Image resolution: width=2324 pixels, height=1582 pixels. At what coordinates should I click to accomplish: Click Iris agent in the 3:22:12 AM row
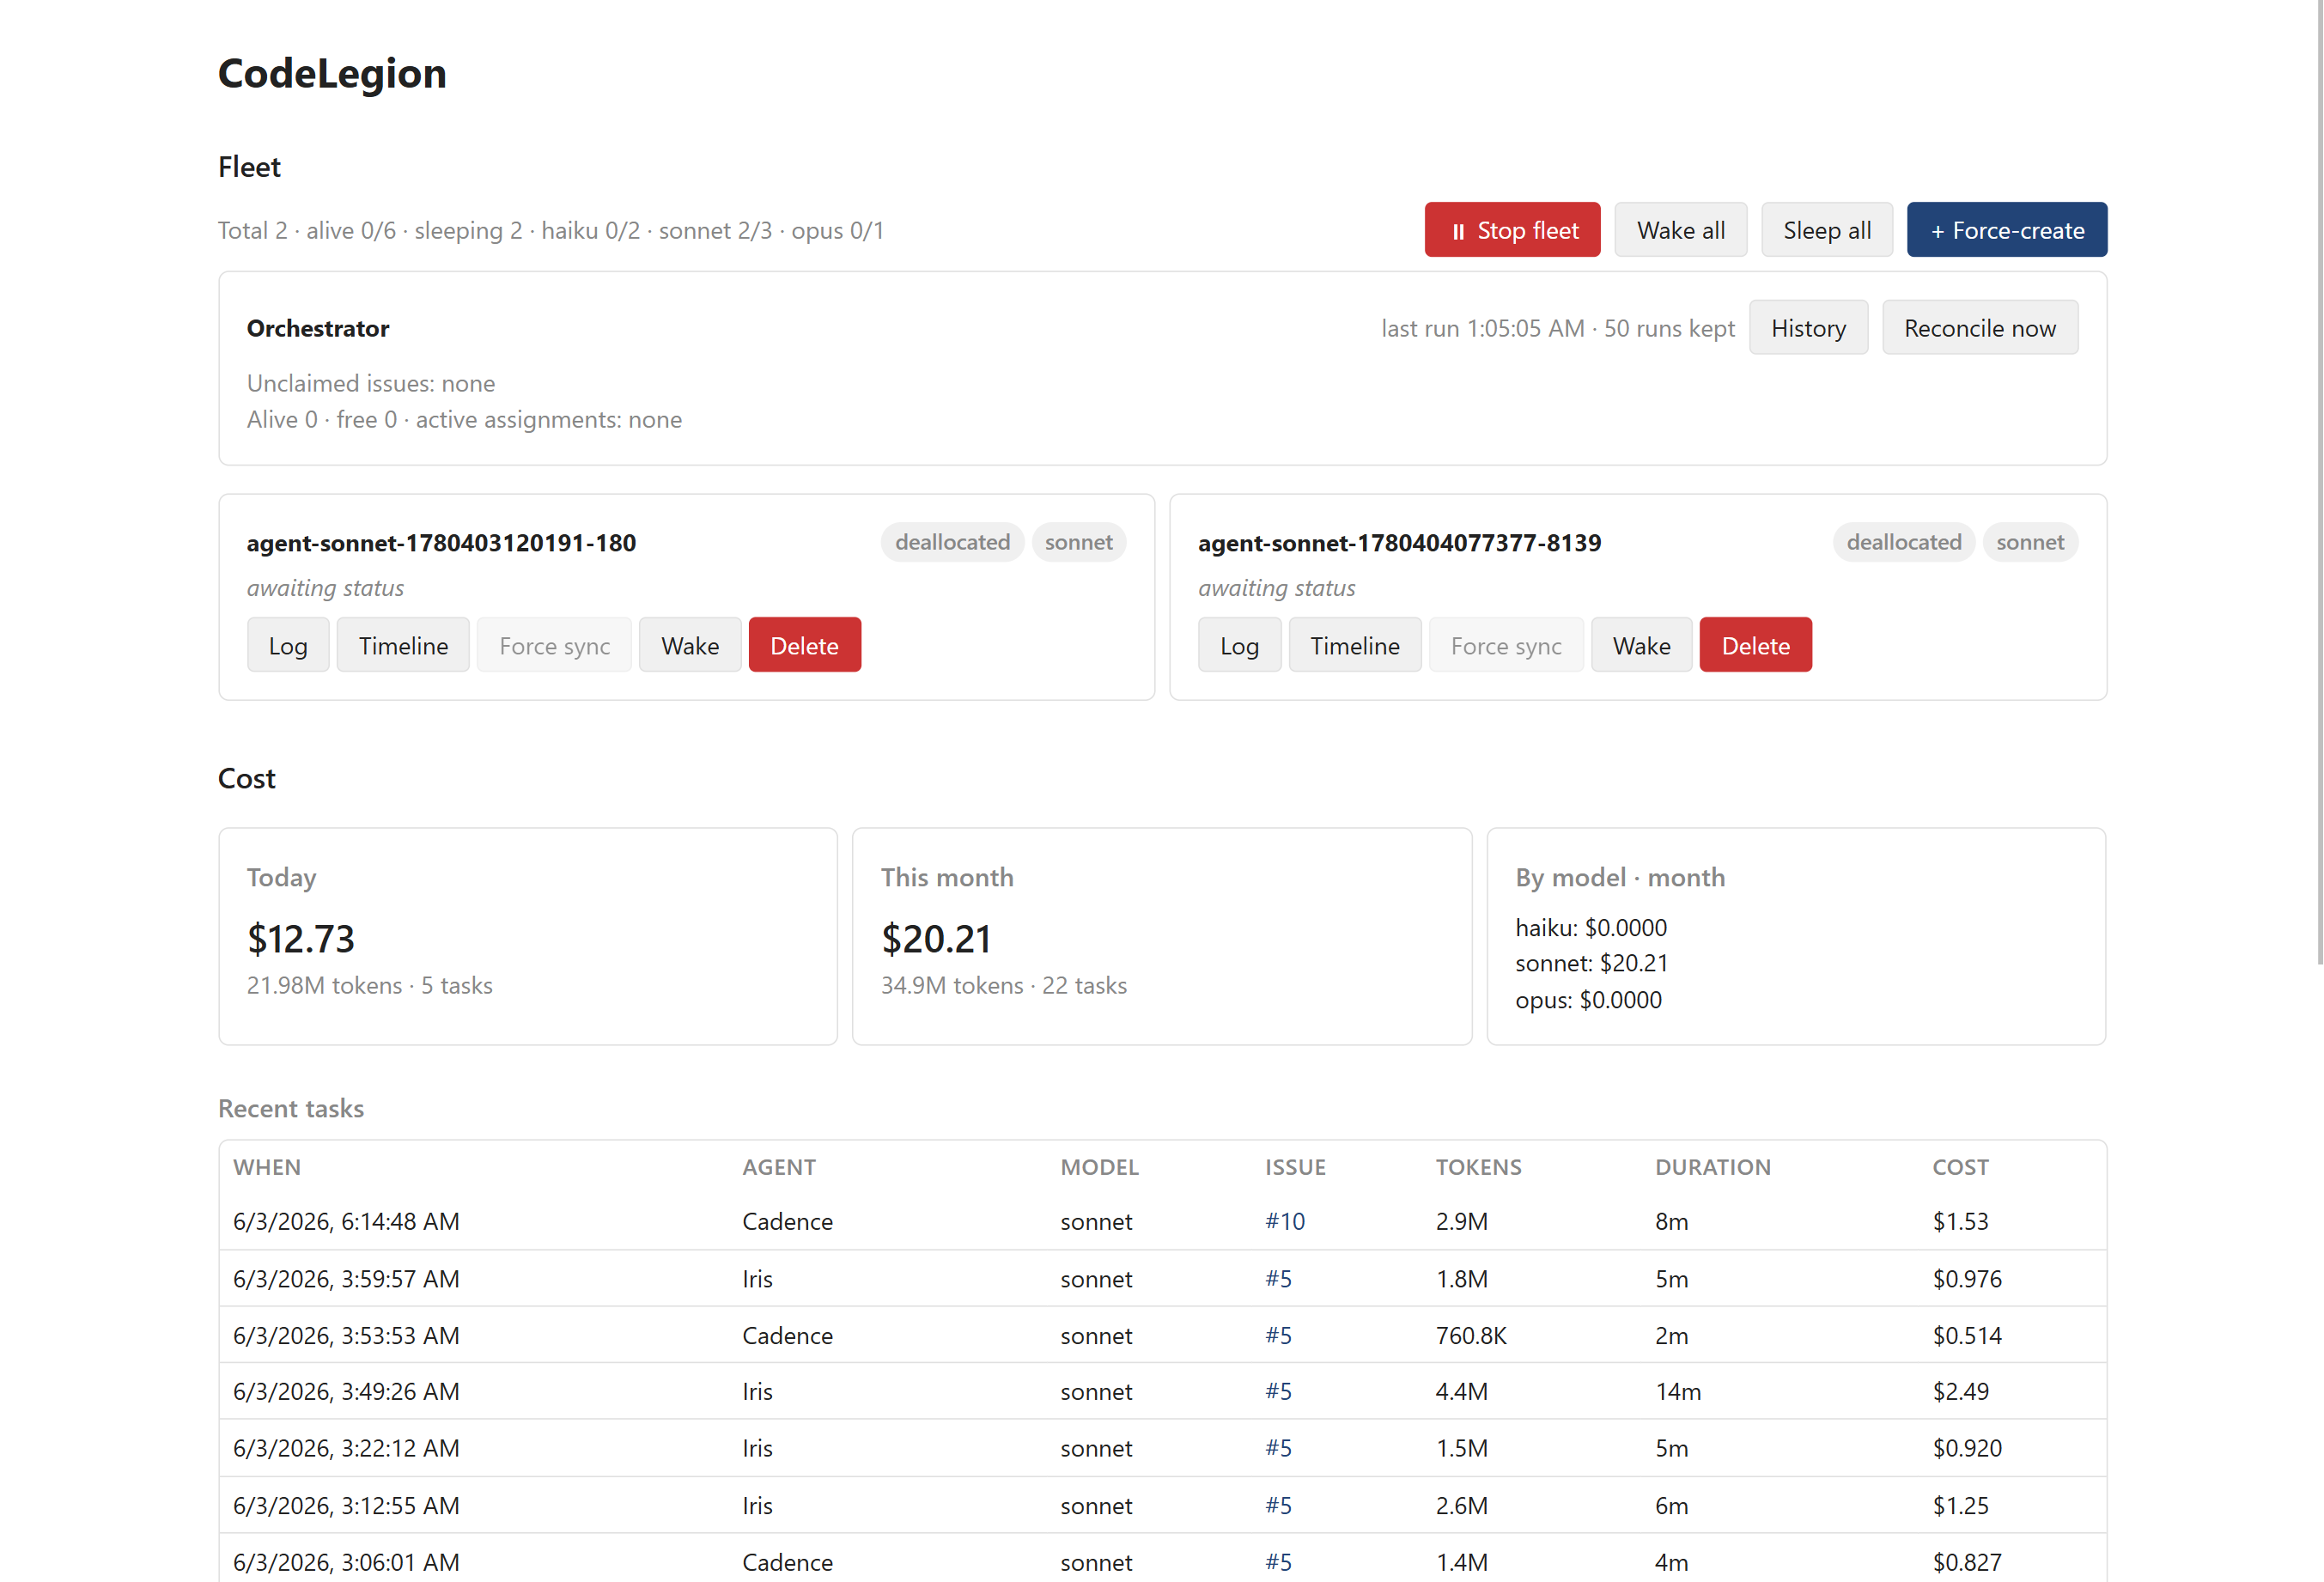point(757,1448)
